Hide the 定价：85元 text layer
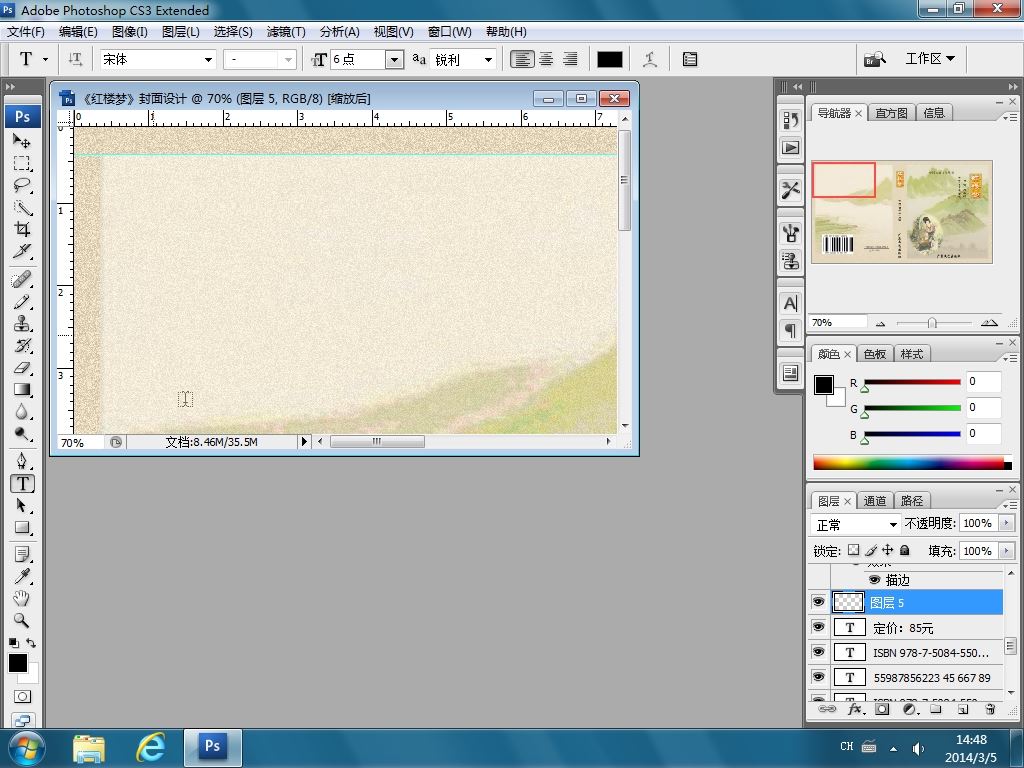This screenshot has height=768, width=1024. (x=818, y=627)
